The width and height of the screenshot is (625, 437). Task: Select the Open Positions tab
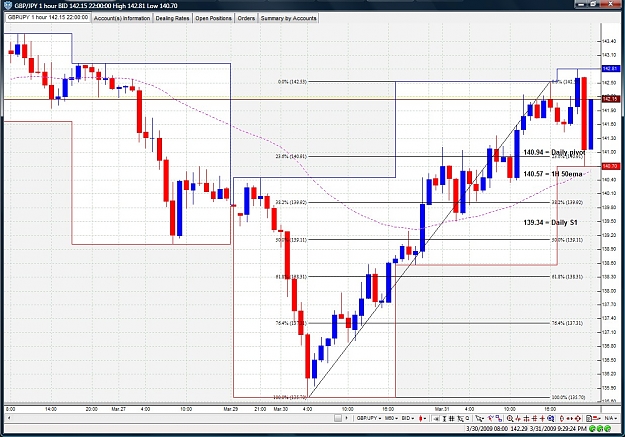pyautogui.click(x=213, y=18)
